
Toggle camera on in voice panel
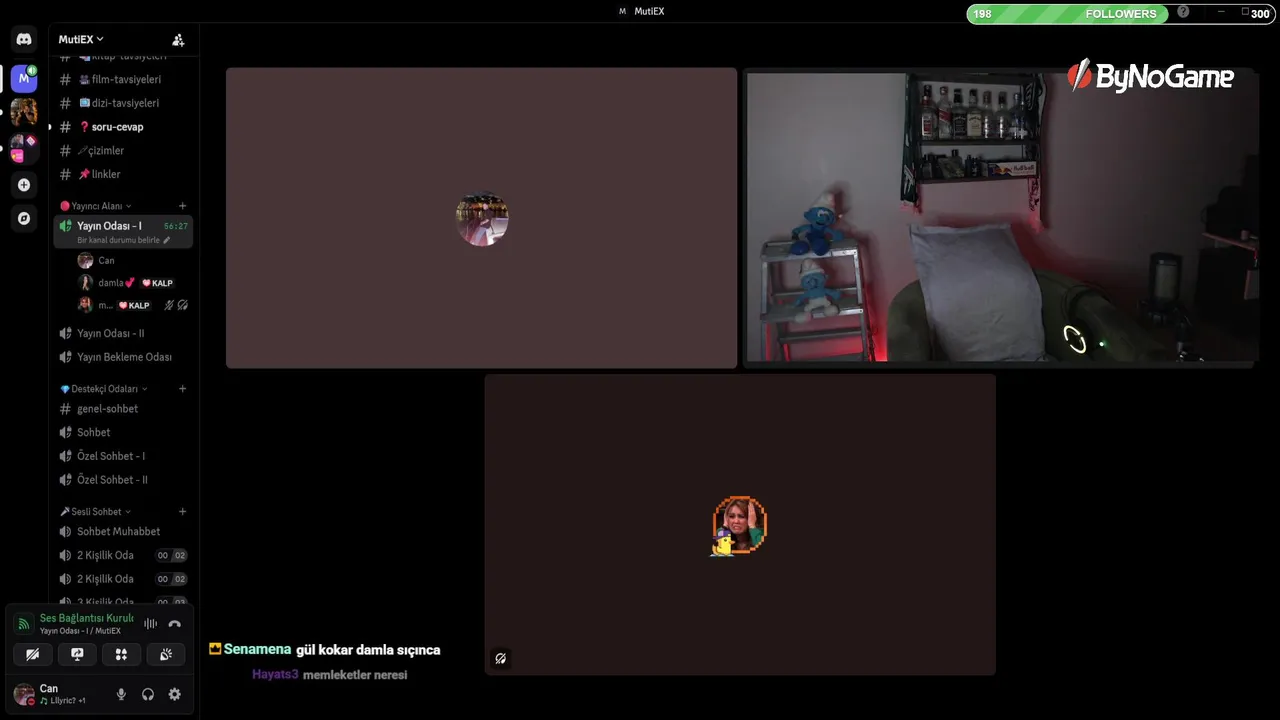[32, 654]
